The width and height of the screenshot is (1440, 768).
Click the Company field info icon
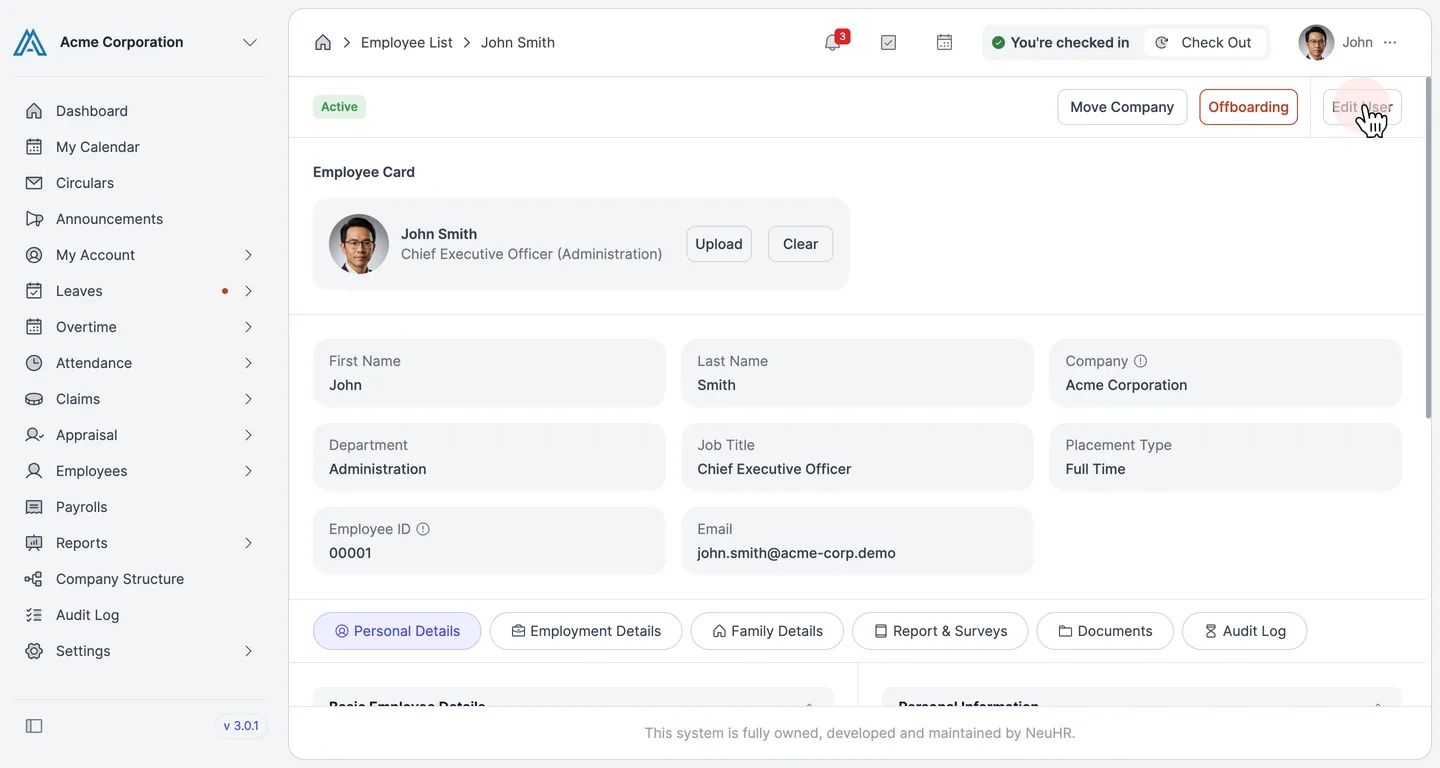click(x=1140, y=361)
